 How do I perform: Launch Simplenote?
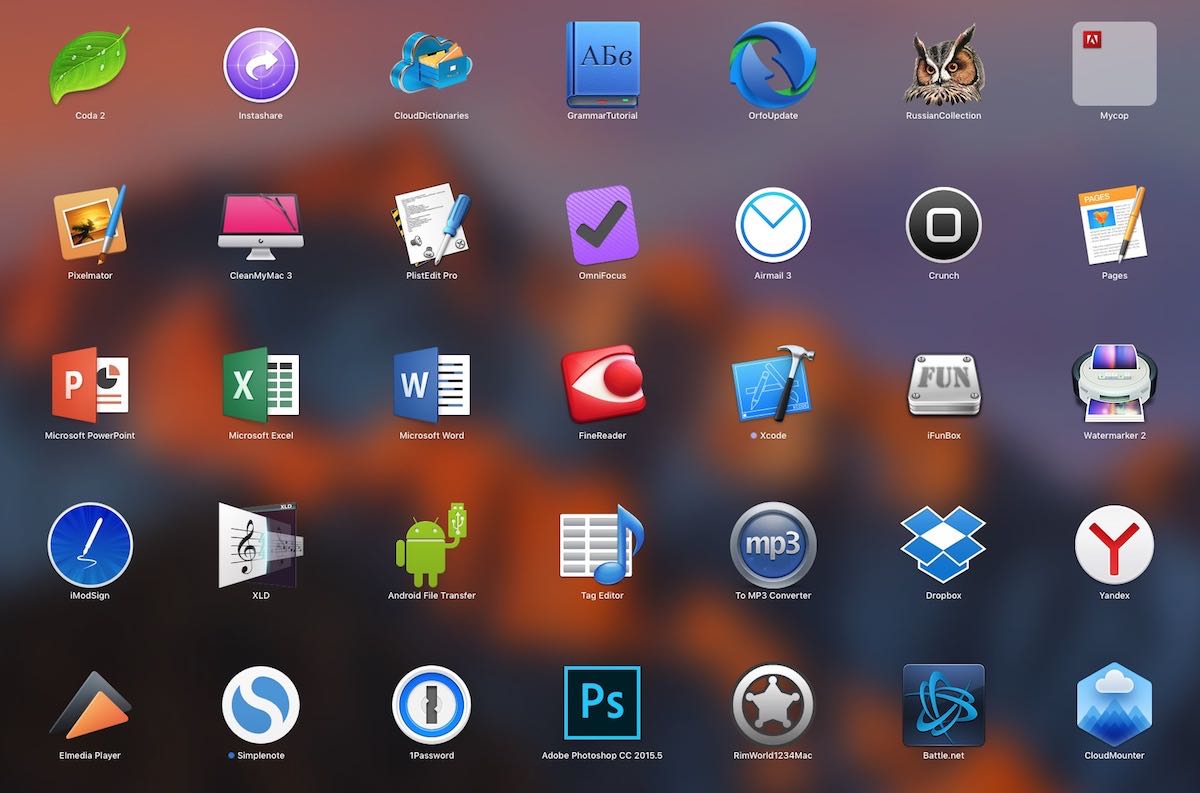pyautogui.click(x=260, y=705)
